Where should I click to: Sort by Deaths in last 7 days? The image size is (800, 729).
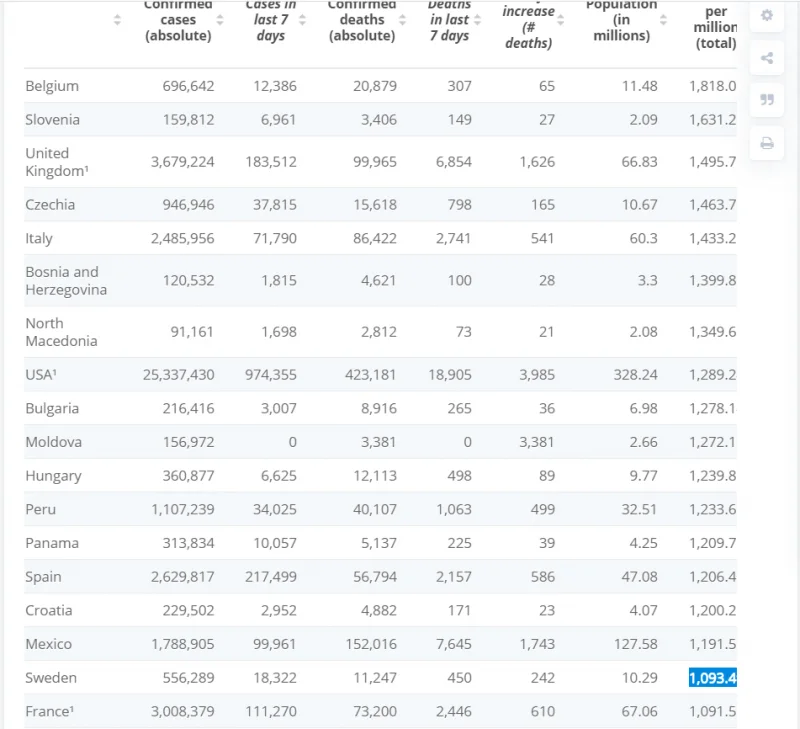[x=477, y=20]
